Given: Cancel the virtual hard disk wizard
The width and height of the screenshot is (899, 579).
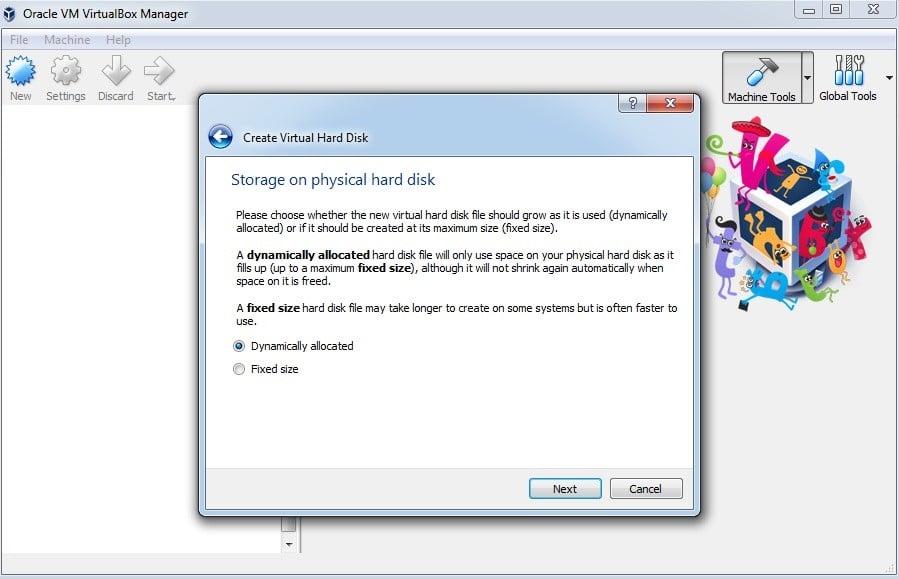Looking at the screenshot, I should (x=646, y=489).
